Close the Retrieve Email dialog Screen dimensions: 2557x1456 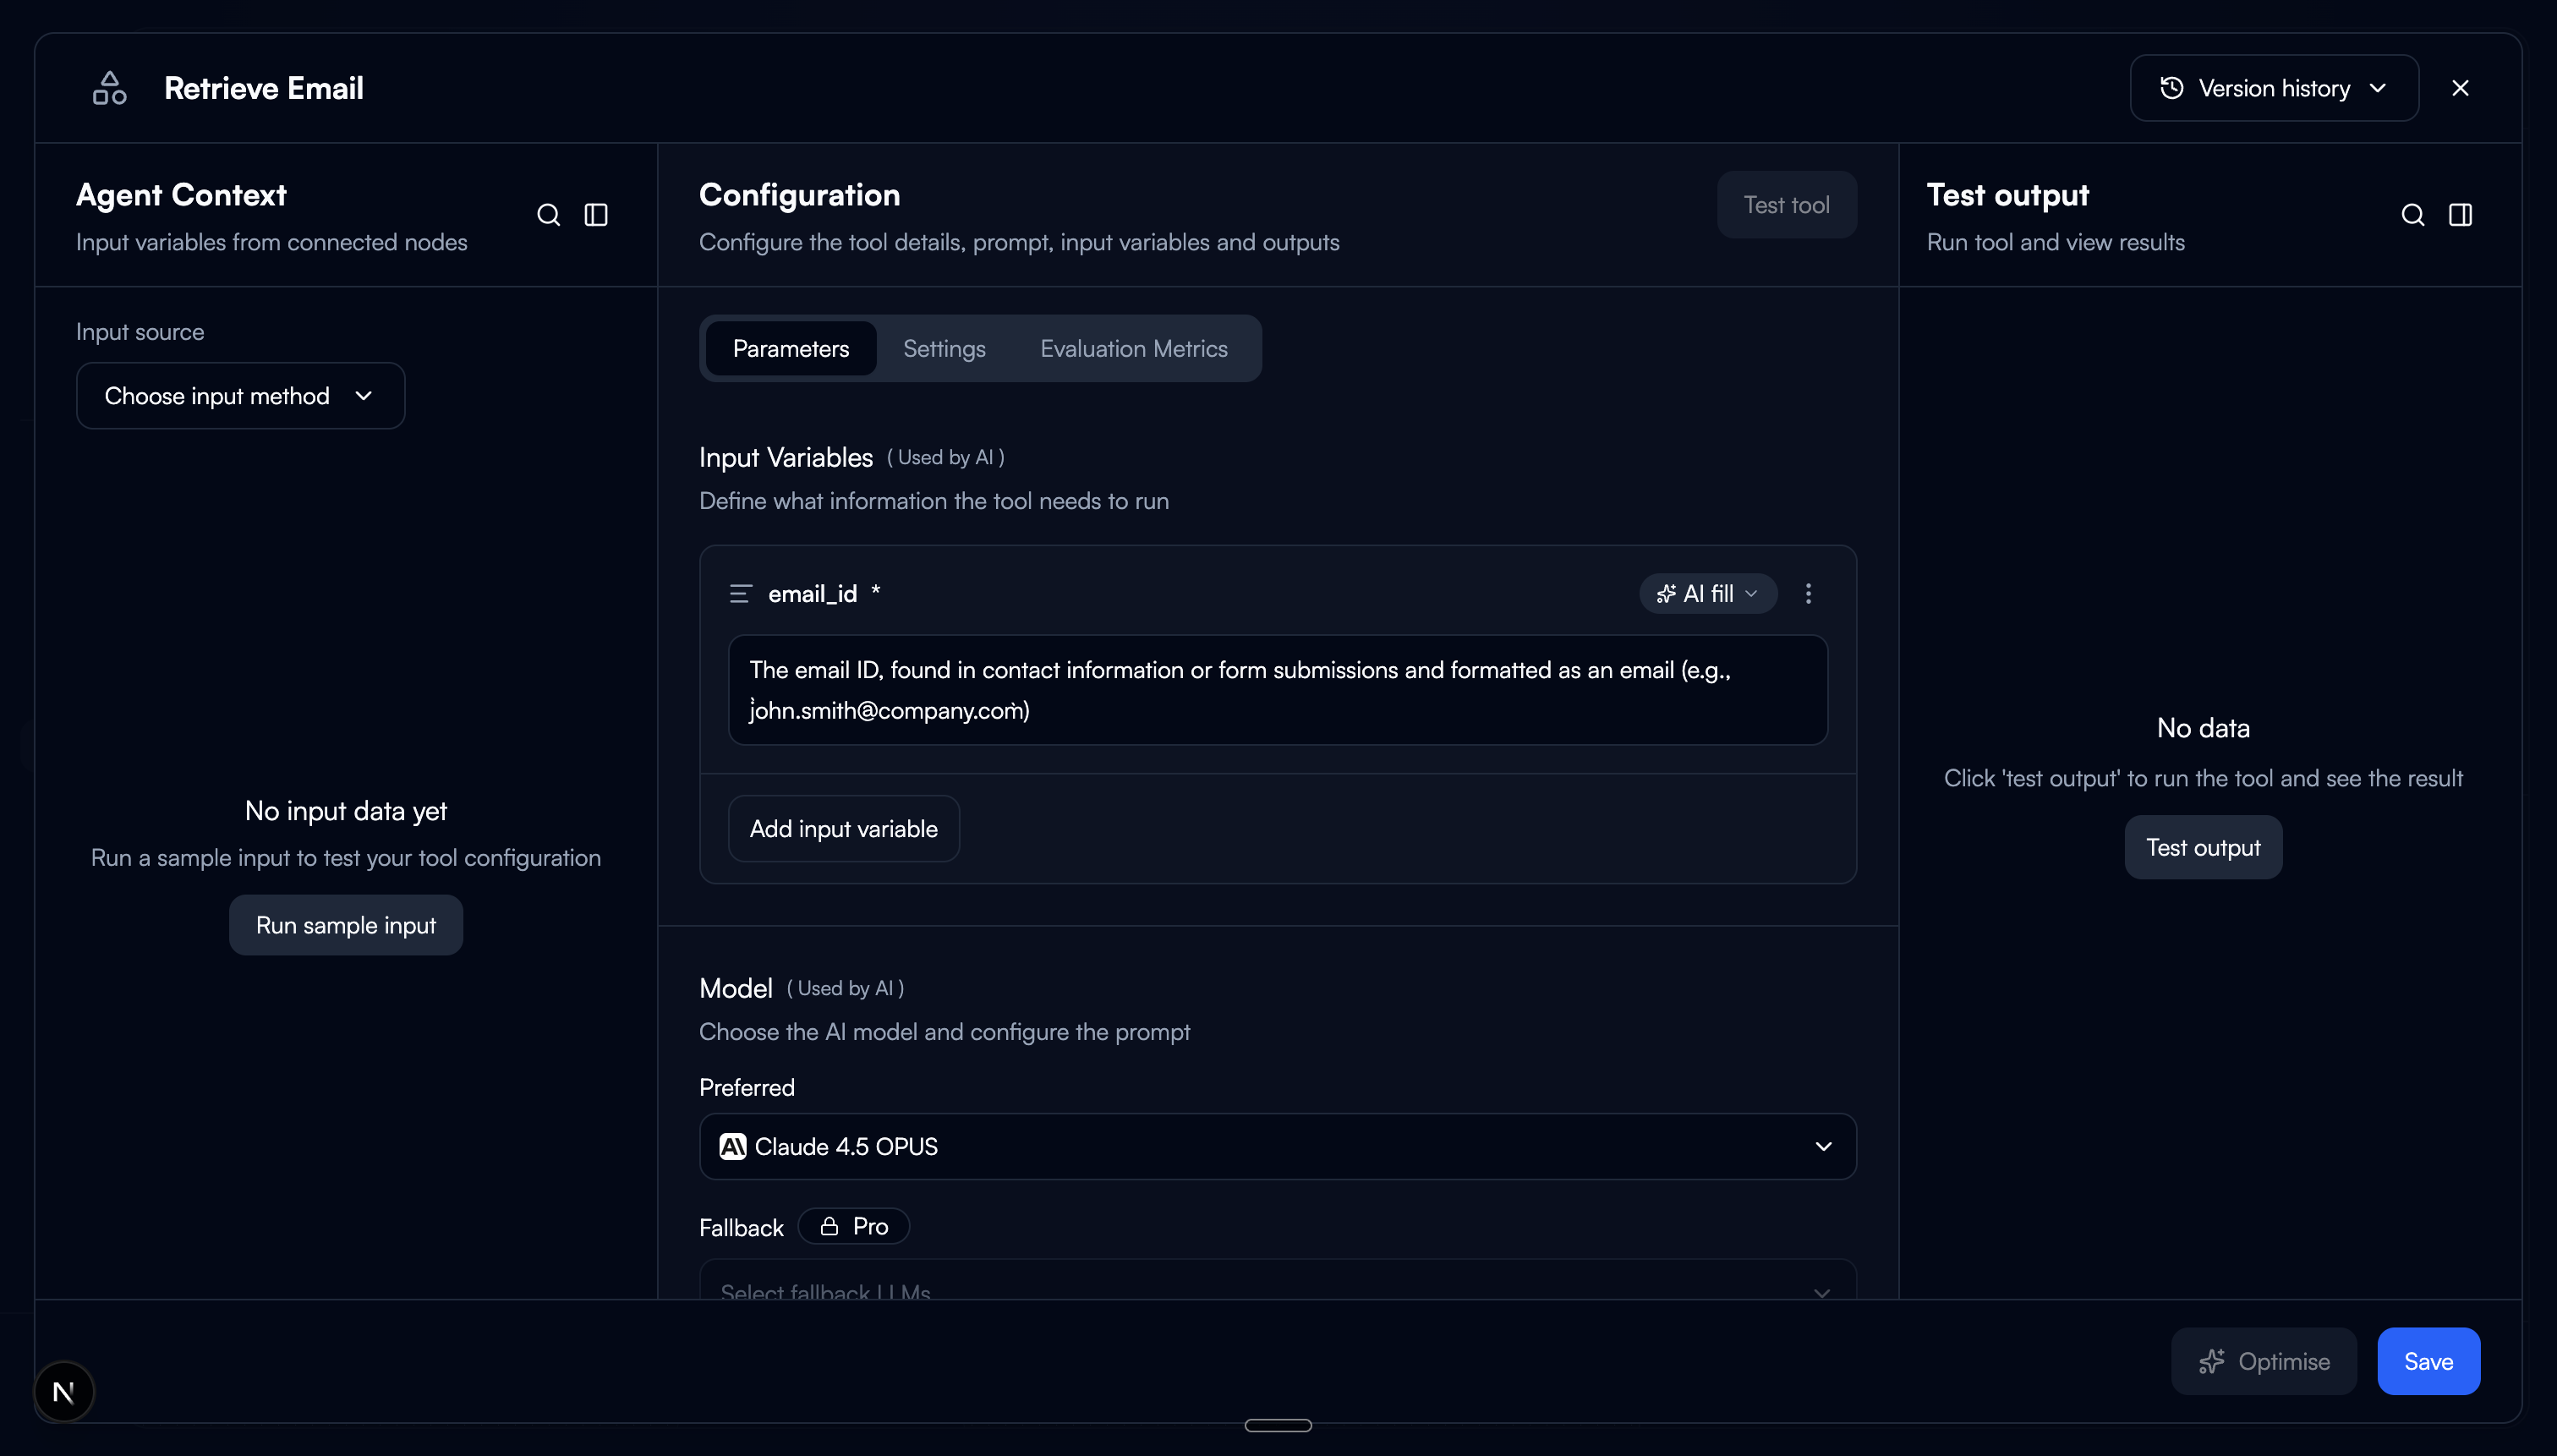point(2460,88)
